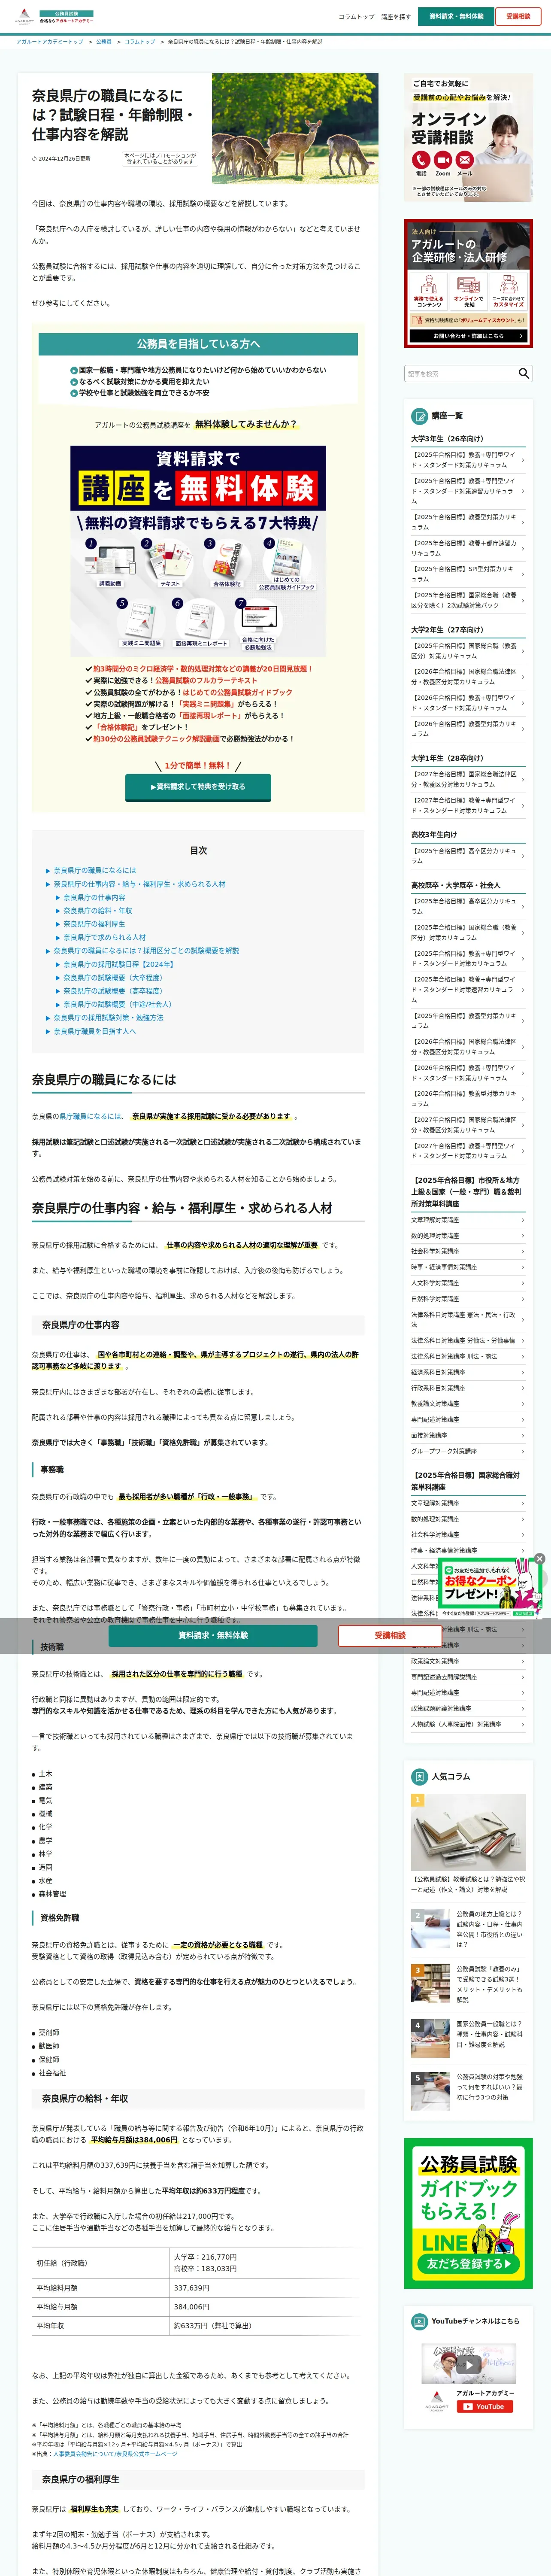Screen dimensions: 551x2576
Task: Open popular column 国家公務員一般職とは
Action: coord(468,2039)
